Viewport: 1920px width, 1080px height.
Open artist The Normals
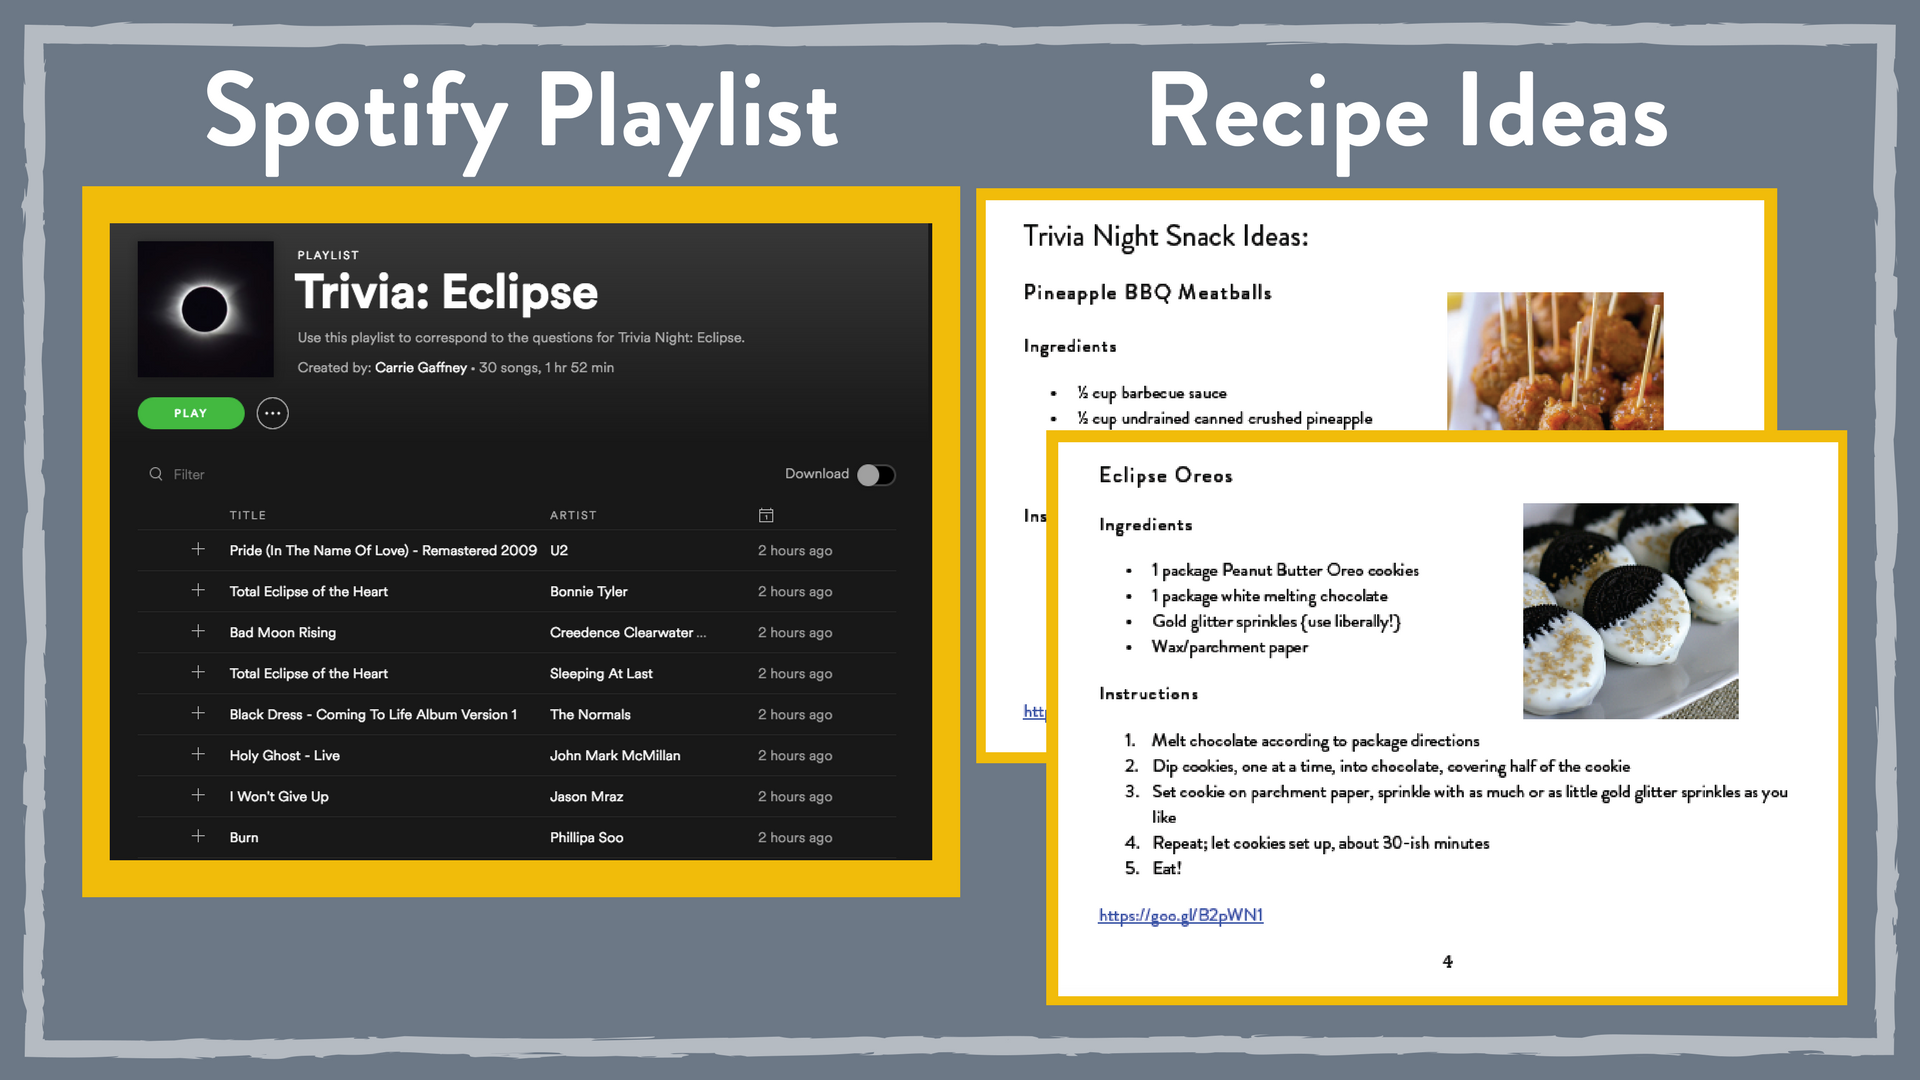(590, 714)
